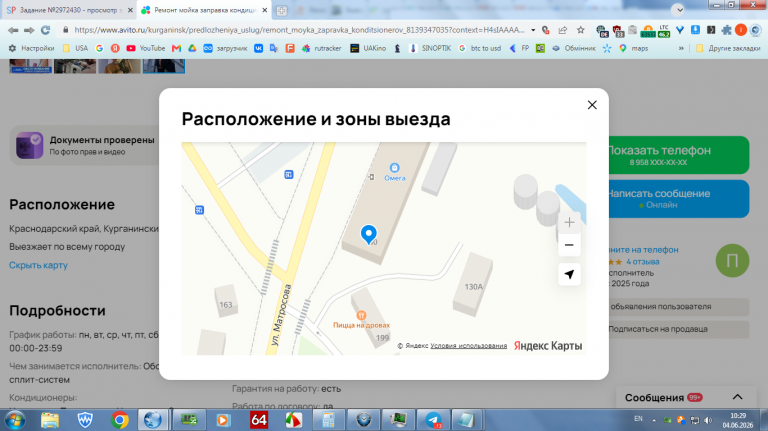
Task: Open the rutracker bookmark
Action: pos(322,48)
